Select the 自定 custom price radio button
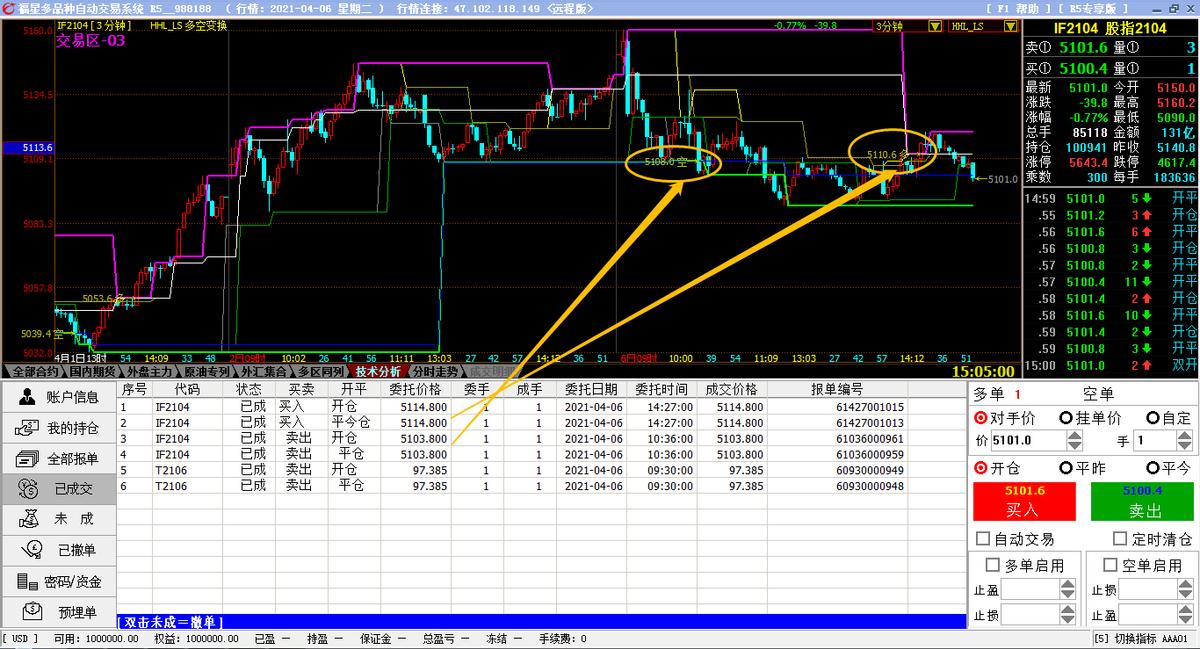The height and width of the screenshot is (649, 1200). point(1153,418)
